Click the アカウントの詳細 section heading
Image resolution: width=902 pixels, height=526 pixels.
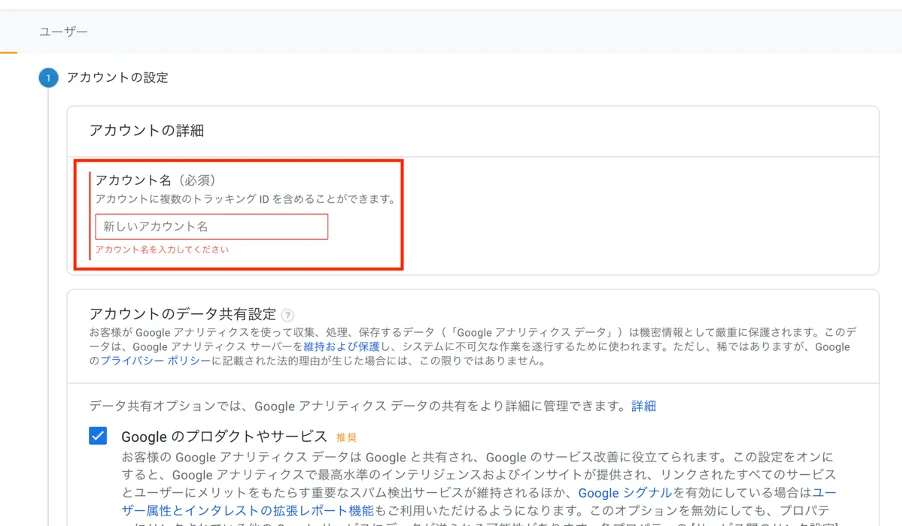point(147,131)
